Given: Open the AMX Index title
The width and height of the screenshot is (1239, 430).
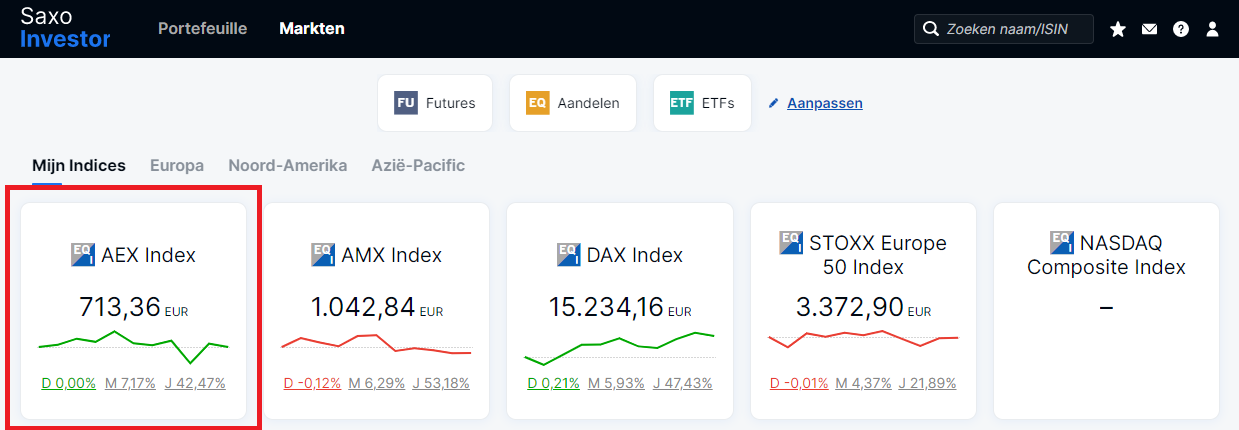Looking at the screenshot, I should [x=392, y=255].
